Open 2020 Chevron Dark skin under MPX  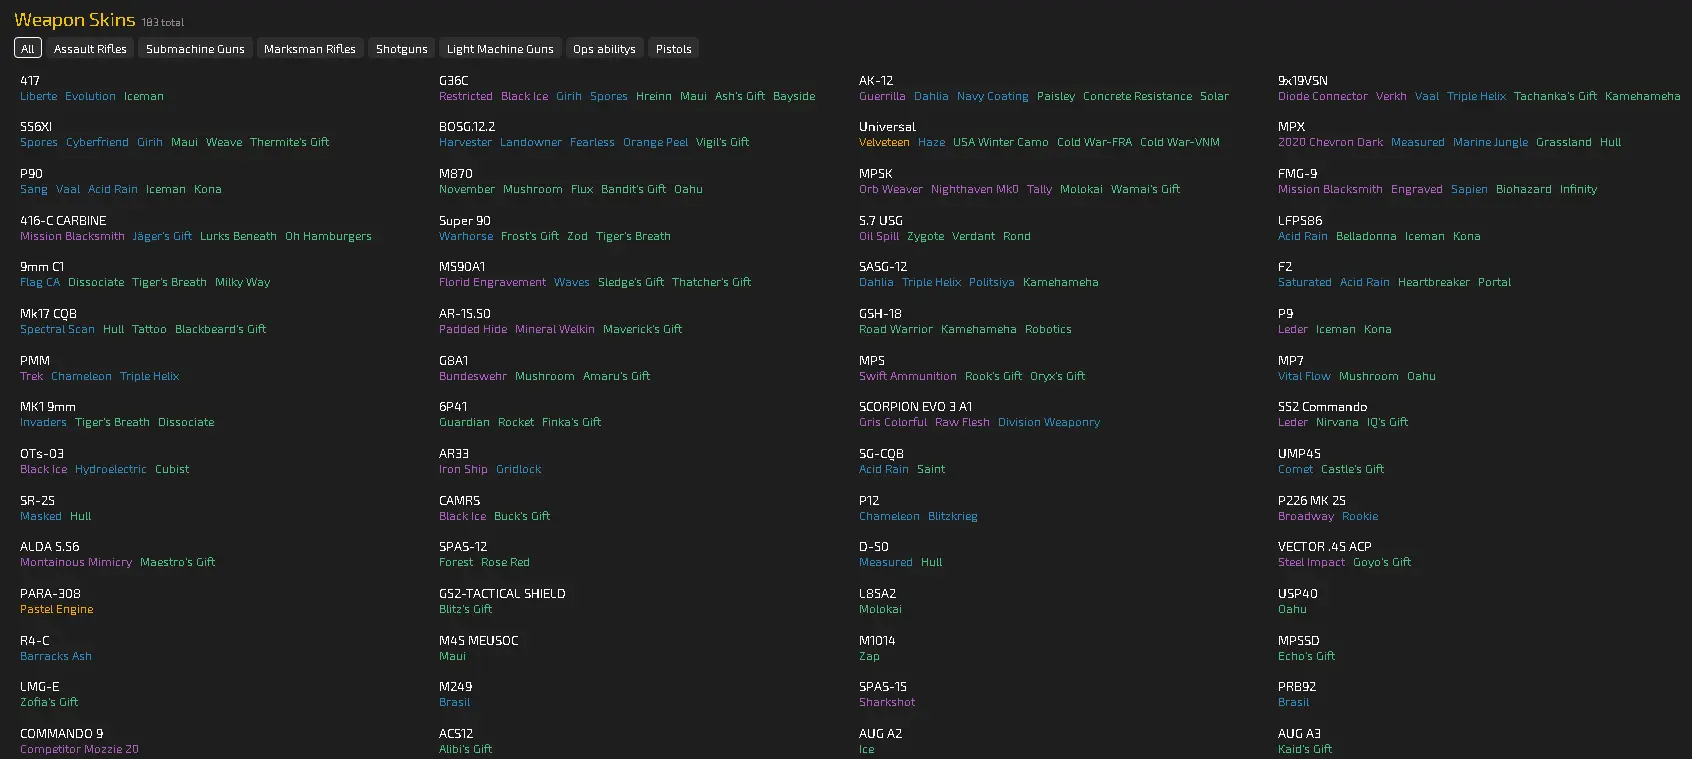(x=1330, y=142)
